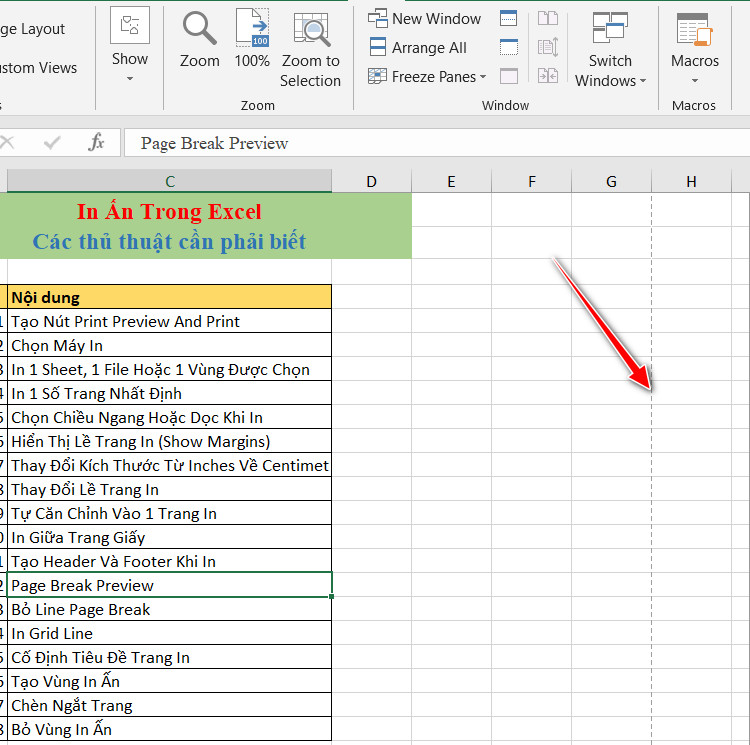Click the Insert Function fx icon
This screenshot has width=750, height=745.
point(96,142)
